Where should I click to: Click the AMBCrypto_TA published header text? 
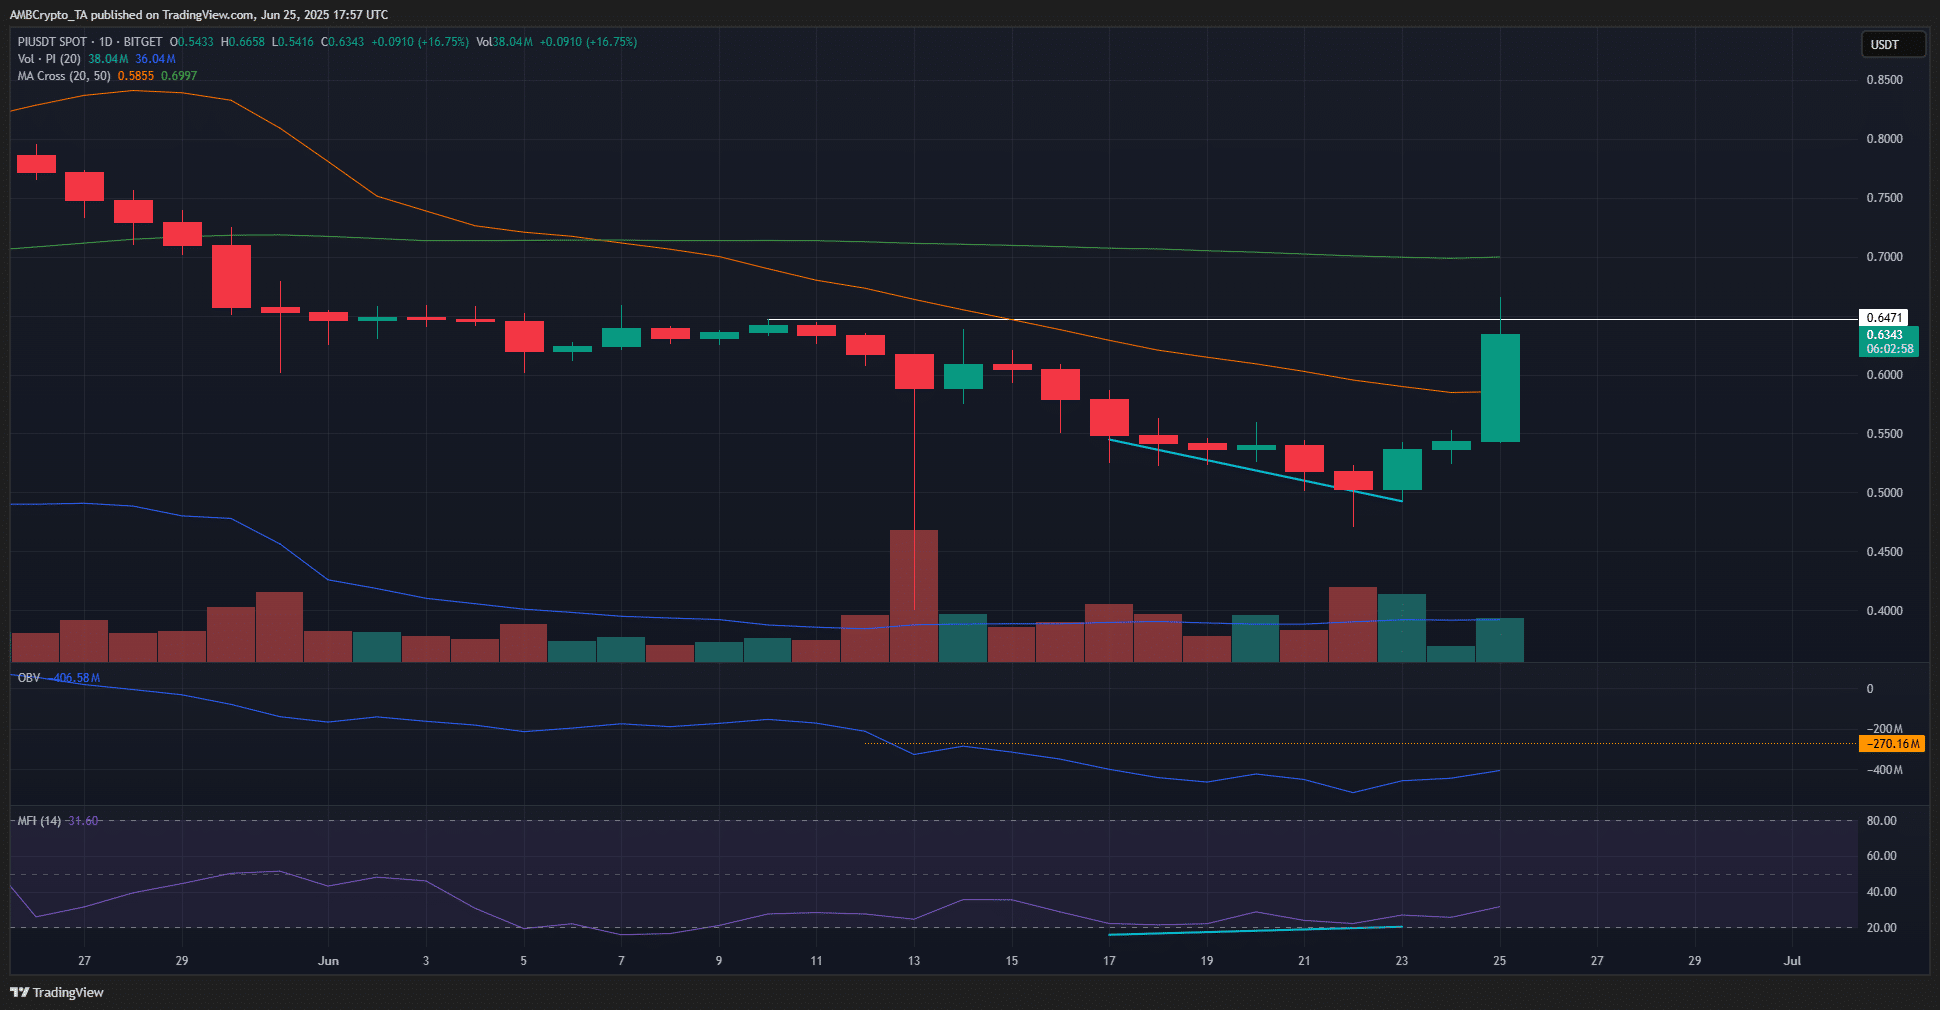coord(198,15)
